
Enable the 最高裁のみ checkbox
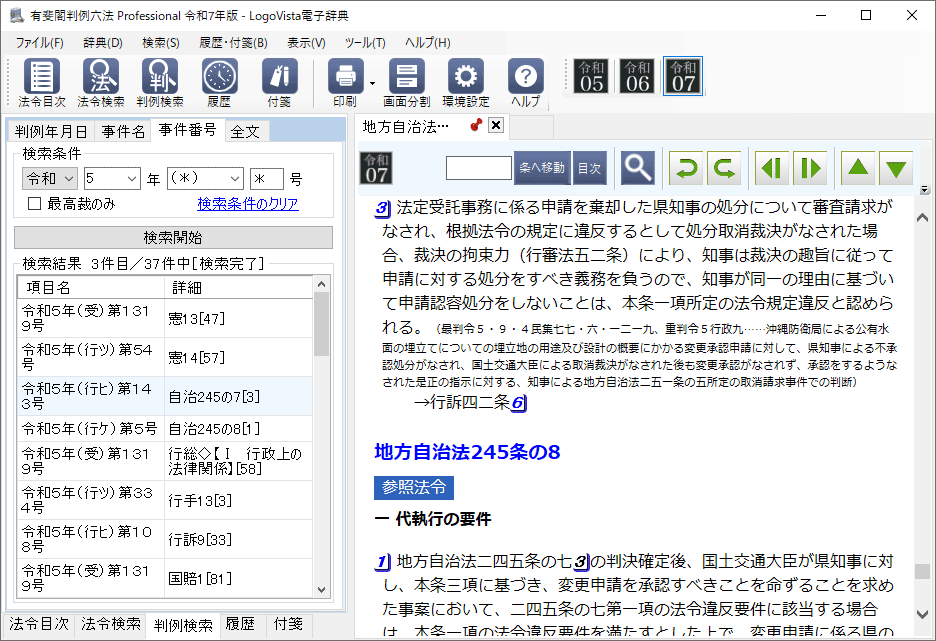click(x=35, y=204)
